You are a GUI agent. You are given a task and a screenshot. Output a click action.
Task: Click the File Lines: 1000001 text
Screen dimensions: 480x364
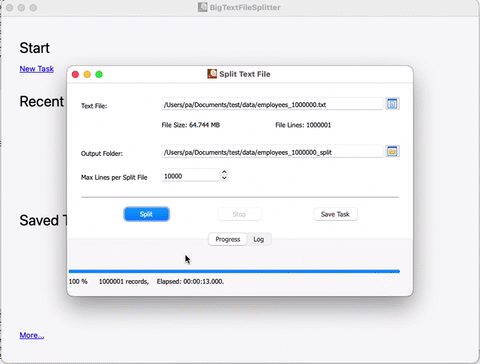point(303,125)
